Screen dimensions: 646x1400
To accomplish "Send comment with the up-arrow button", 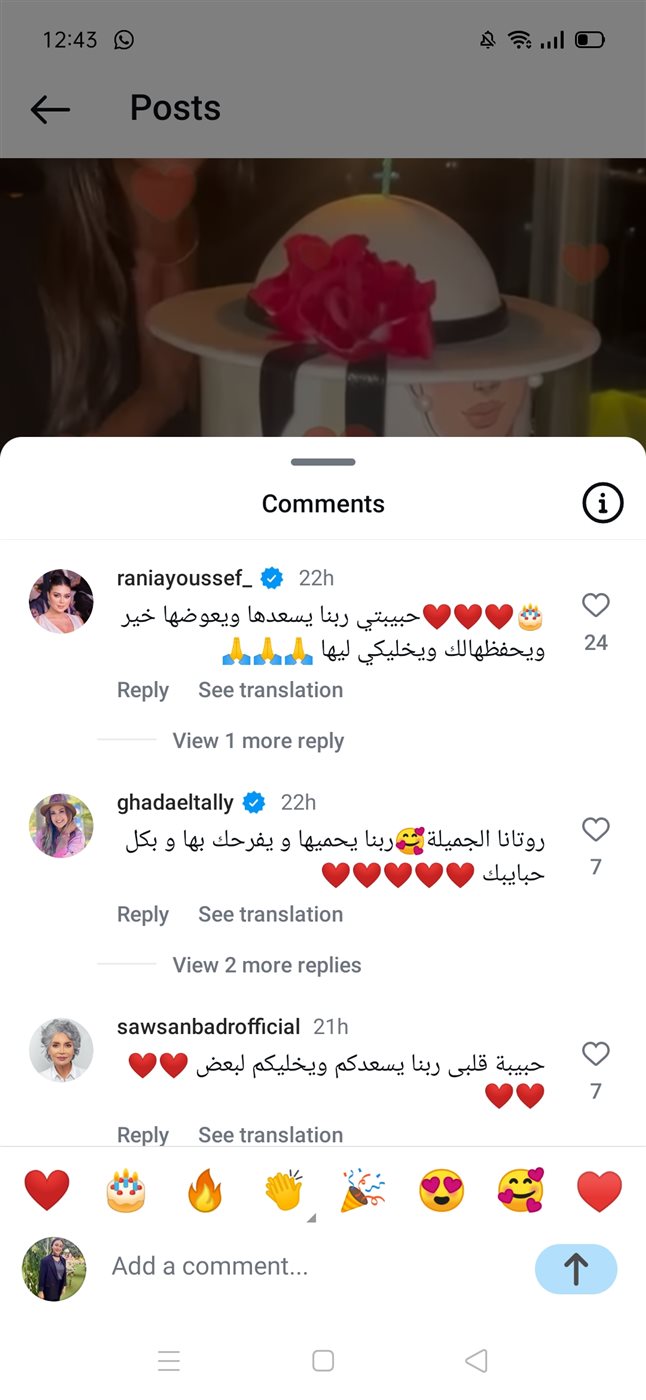I will tap(576, 1269).
